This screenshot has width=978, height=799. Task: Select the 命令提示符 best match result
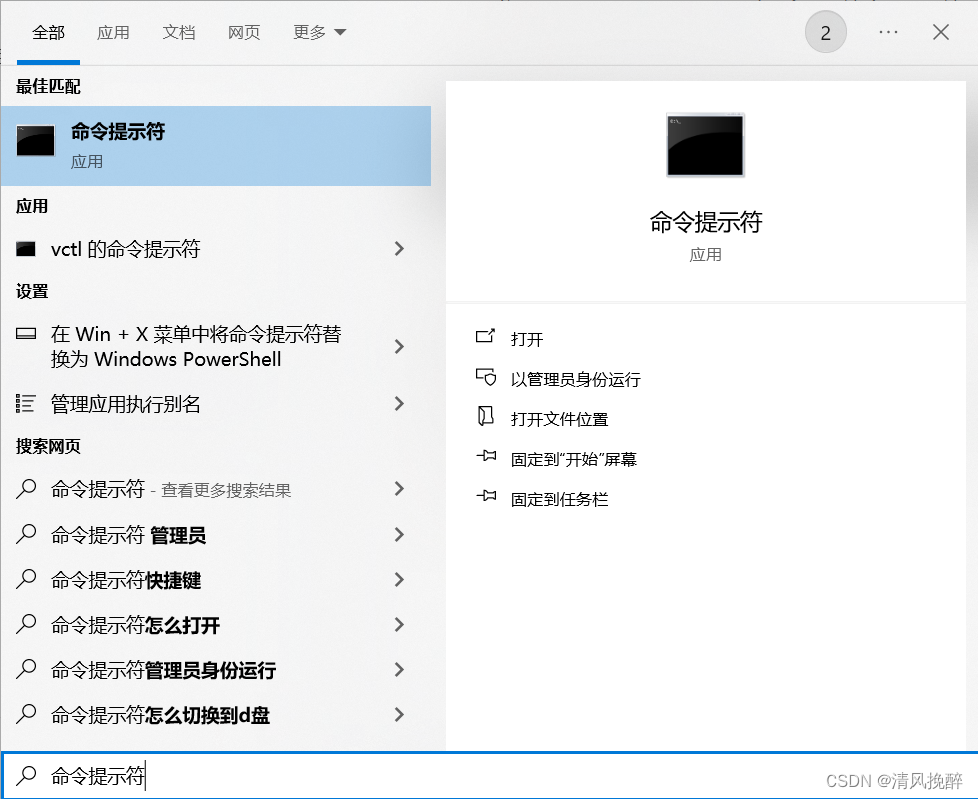216,146
